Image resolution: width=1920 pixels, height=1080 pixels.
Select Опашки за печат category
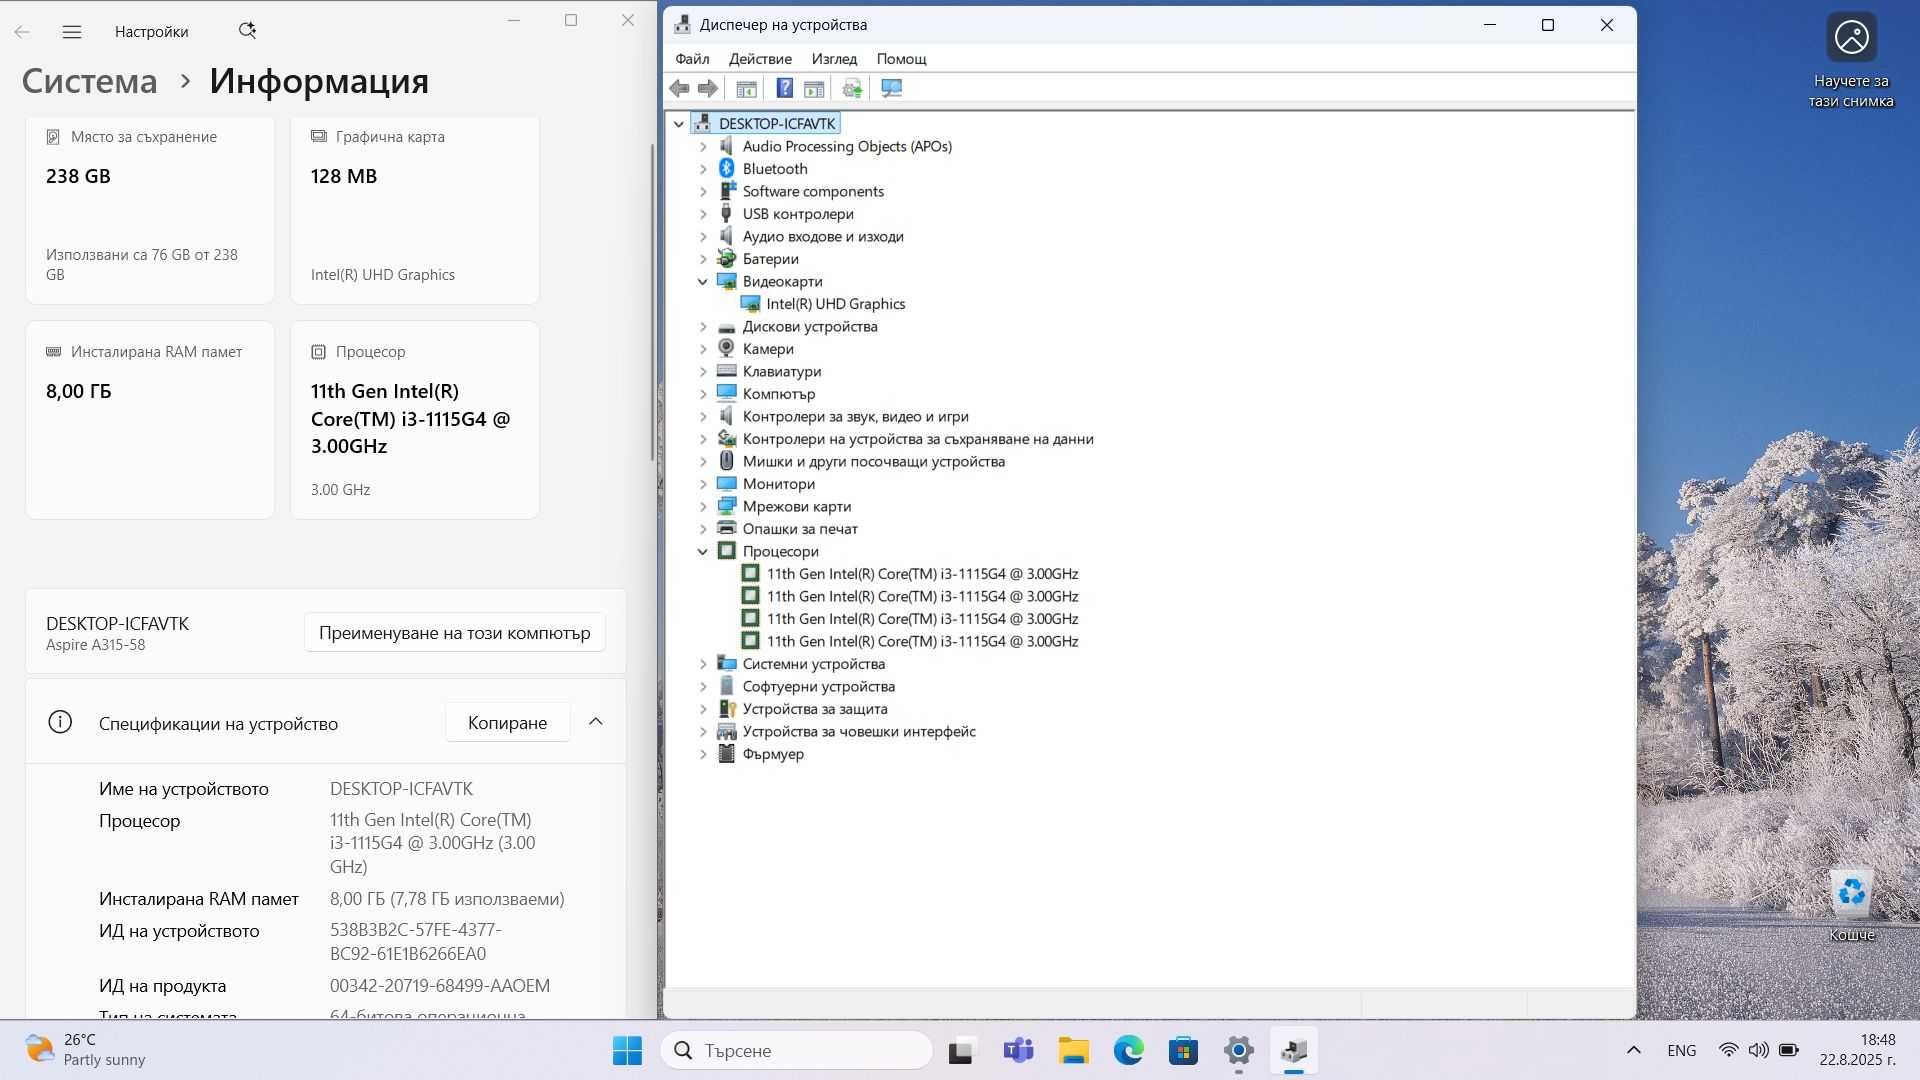[799, 529]
